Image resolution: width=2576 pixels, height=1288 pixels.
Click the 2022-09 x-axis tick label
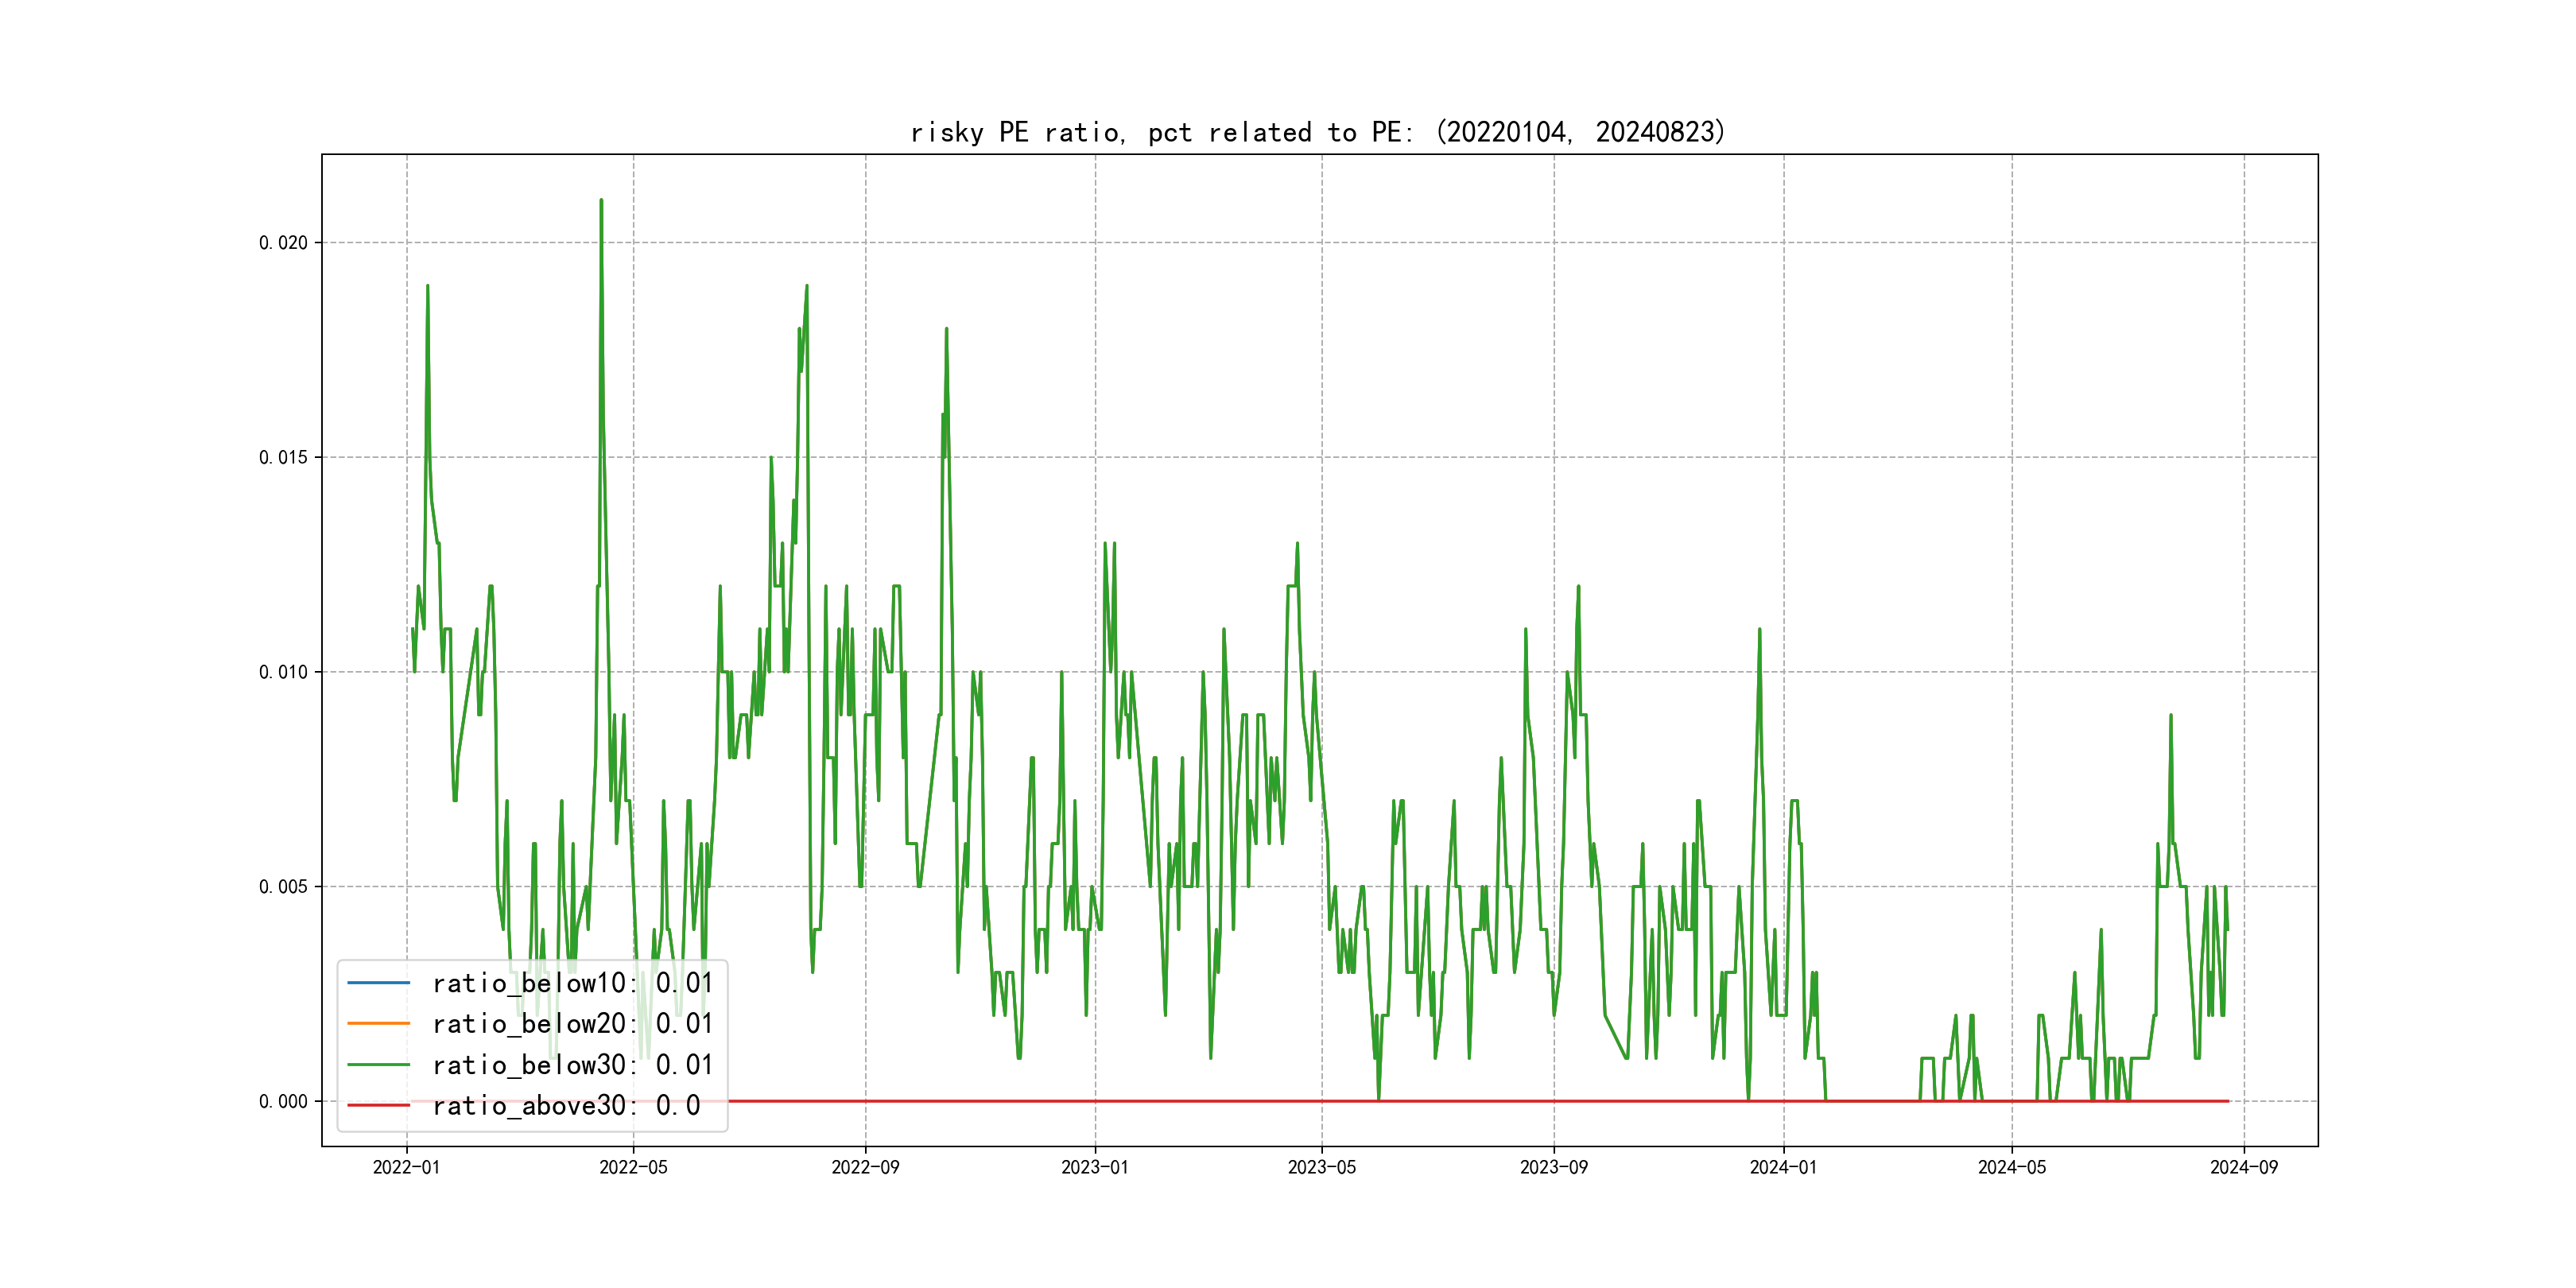(865, 1167)
